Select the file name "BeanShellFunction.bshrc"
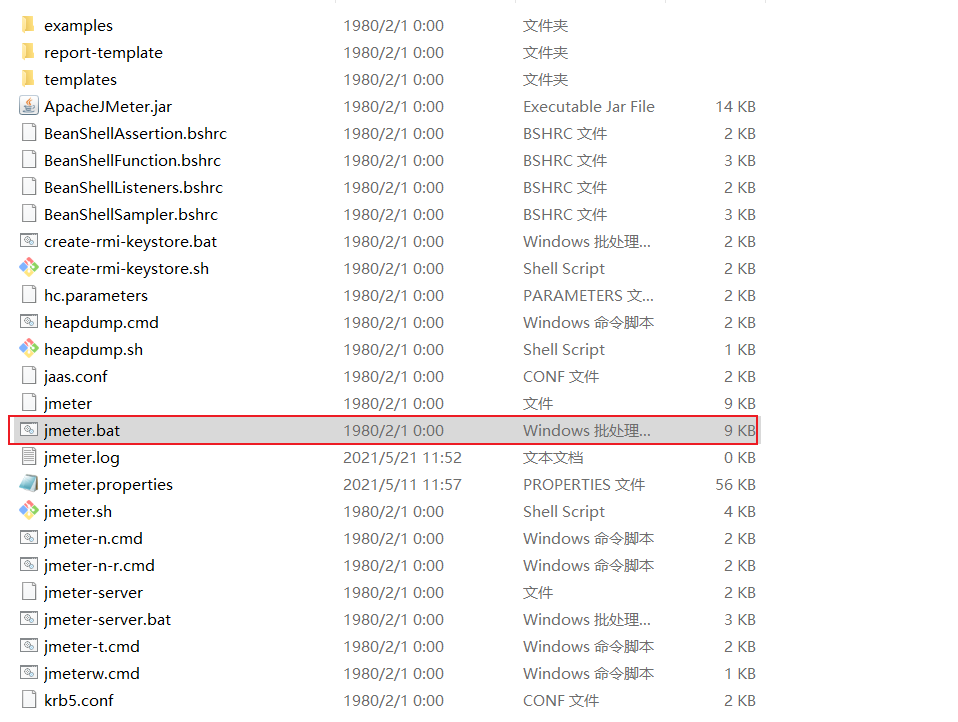958x722 pixels. (133, 160)
